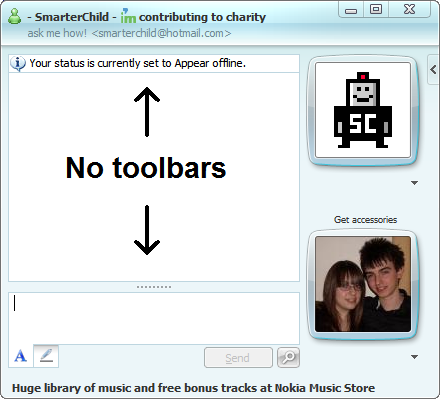Click the Nokia Music Store ad text
The height and width of the screenshot is (399, 440).
pyautogui.click(x=193, y=388)
